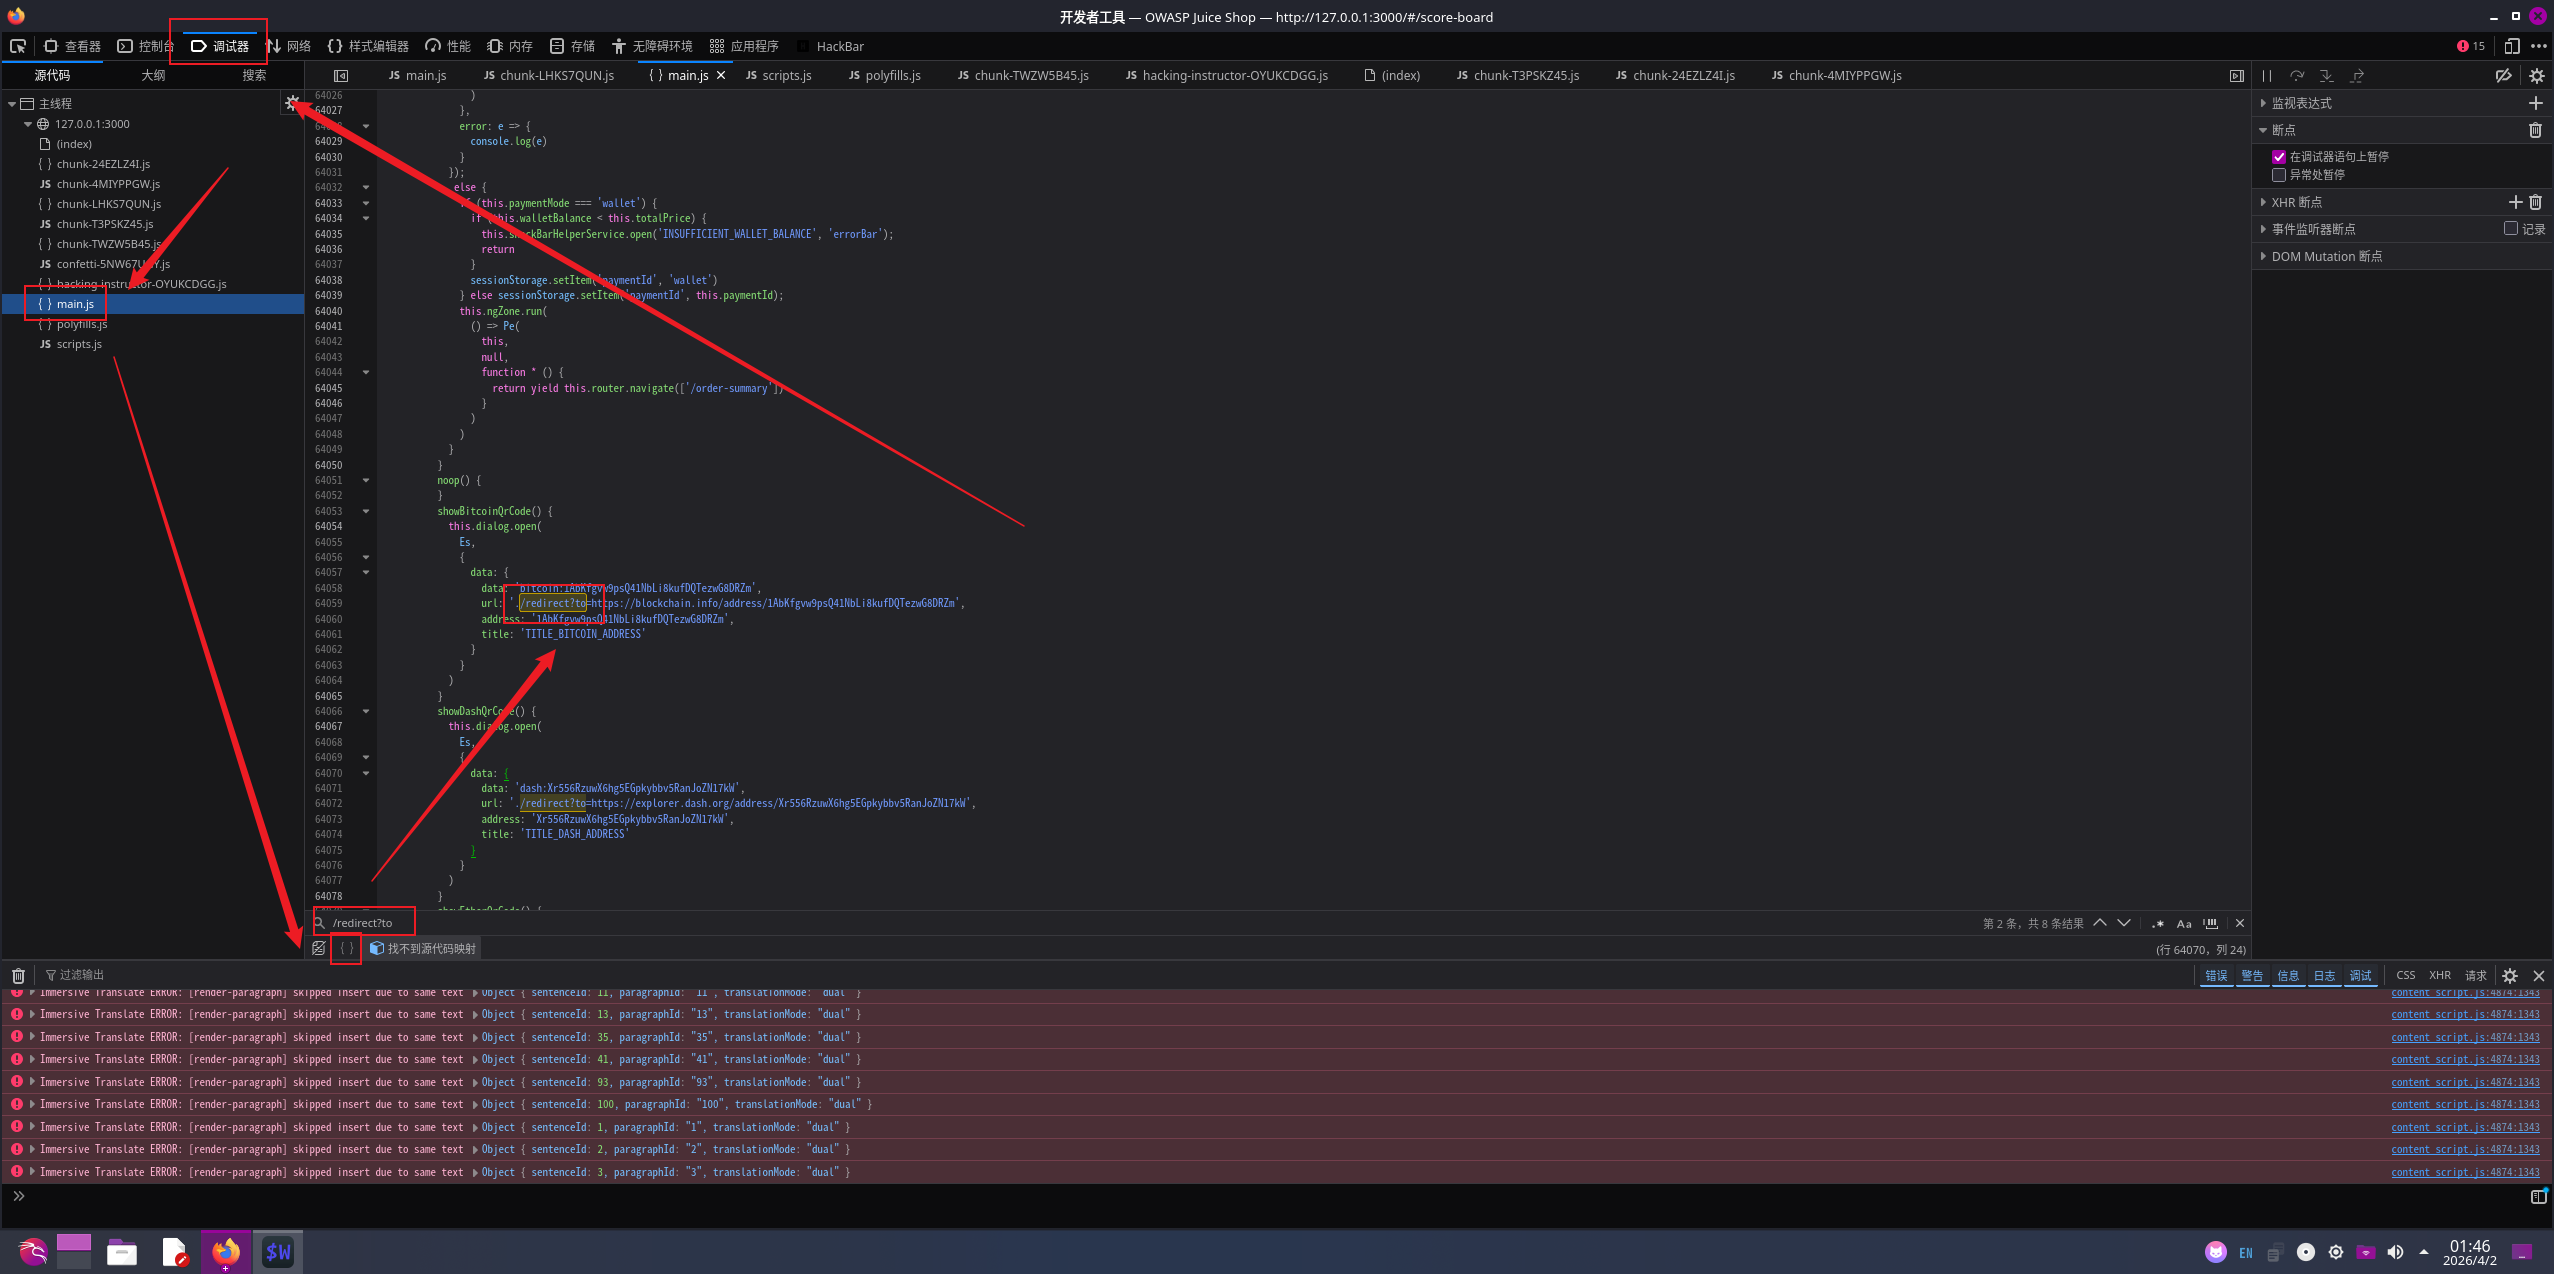
Task: Delete all XHR breakpoints with trash icon
Action: [2535, 202]
